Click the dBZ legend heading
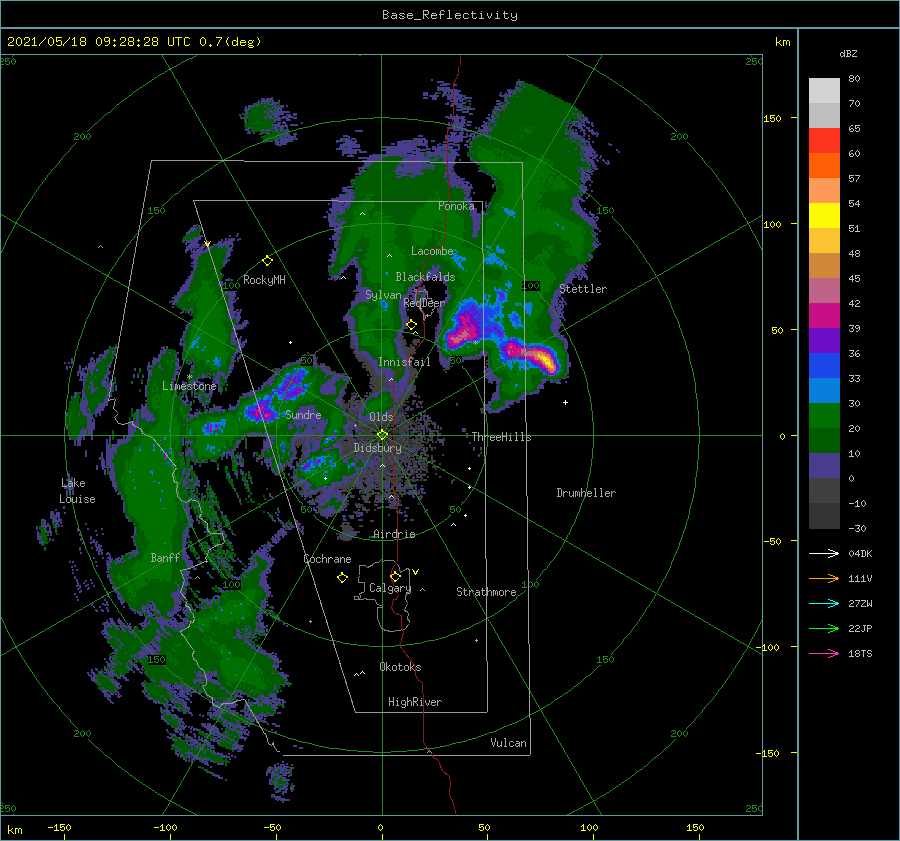This screenshot has height=841, width=900. point(848,53)
